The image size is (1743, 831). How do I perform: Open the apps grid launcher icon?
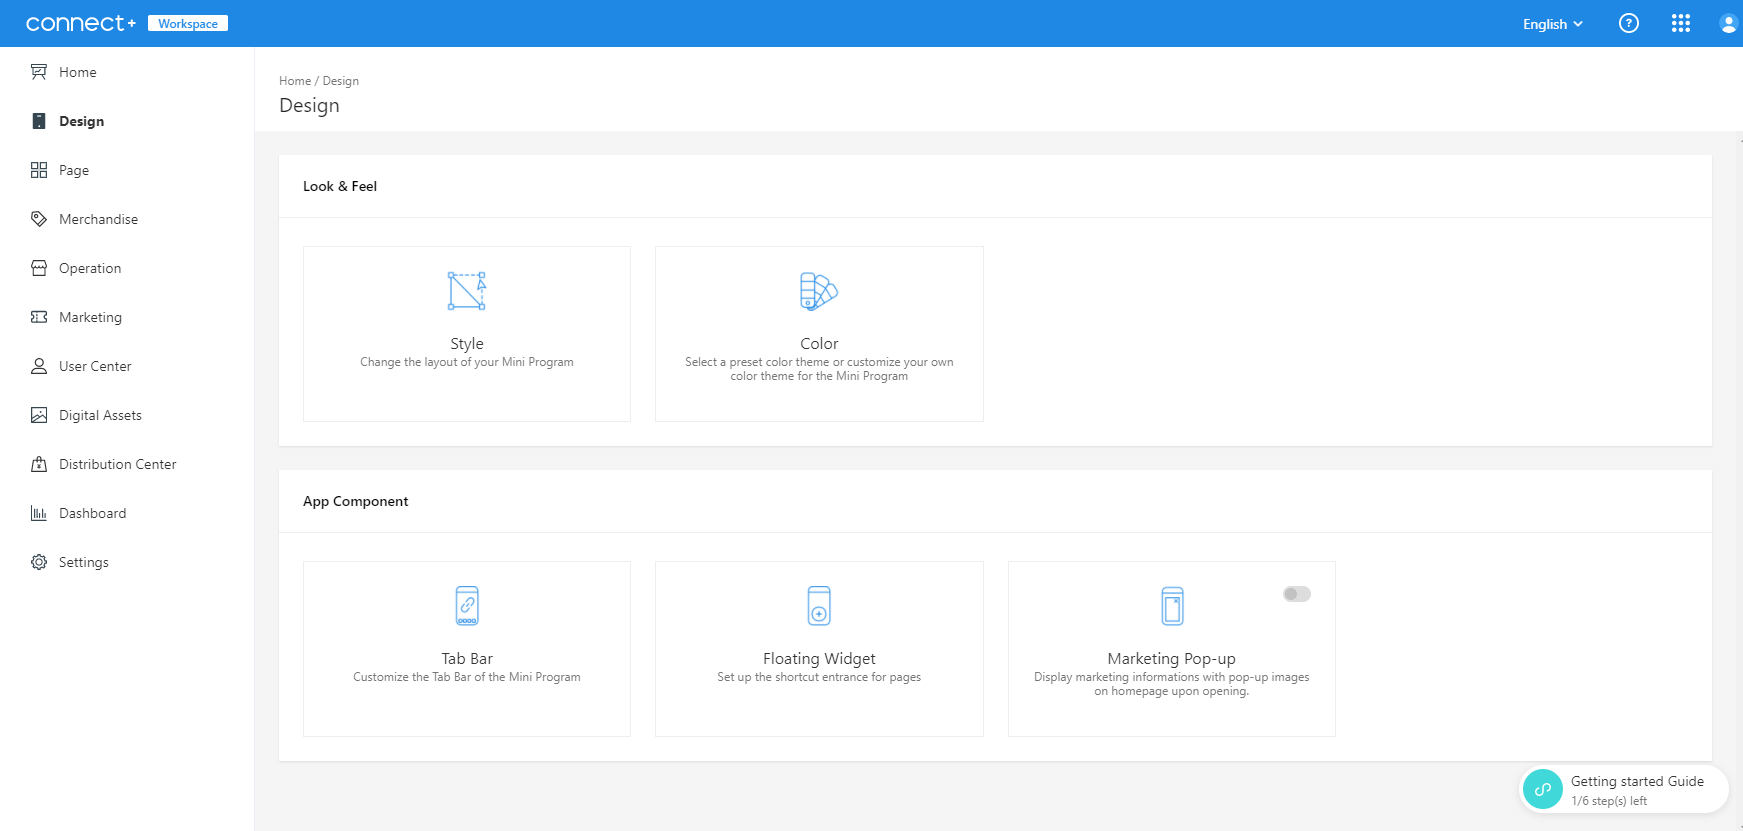point(1681,23)
